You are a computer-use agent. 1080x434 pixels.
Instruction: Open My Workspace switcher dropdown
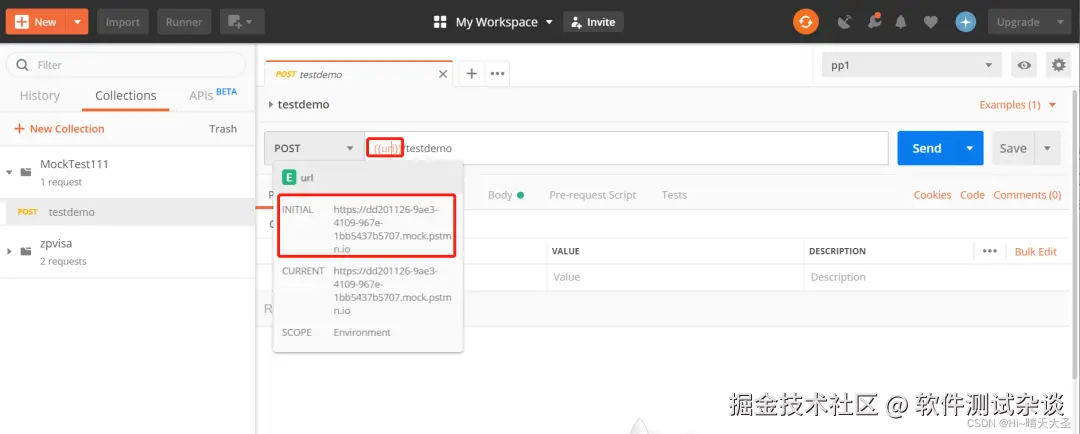coord(493,22)
